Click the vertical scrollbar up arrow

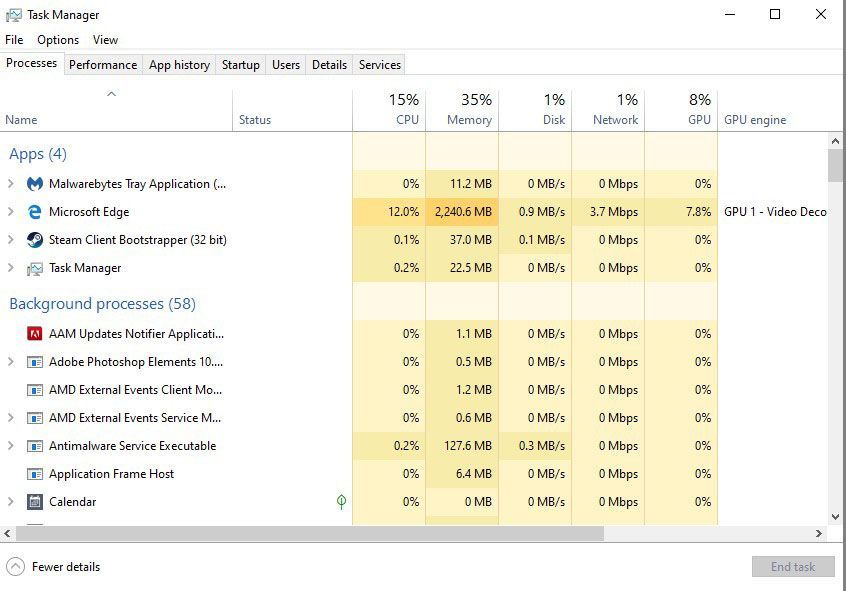click(x=835, y=141)
